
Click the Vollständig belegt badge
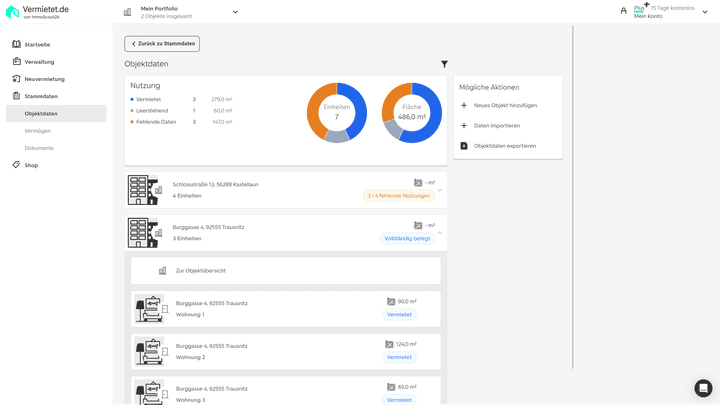pos(407,238)
